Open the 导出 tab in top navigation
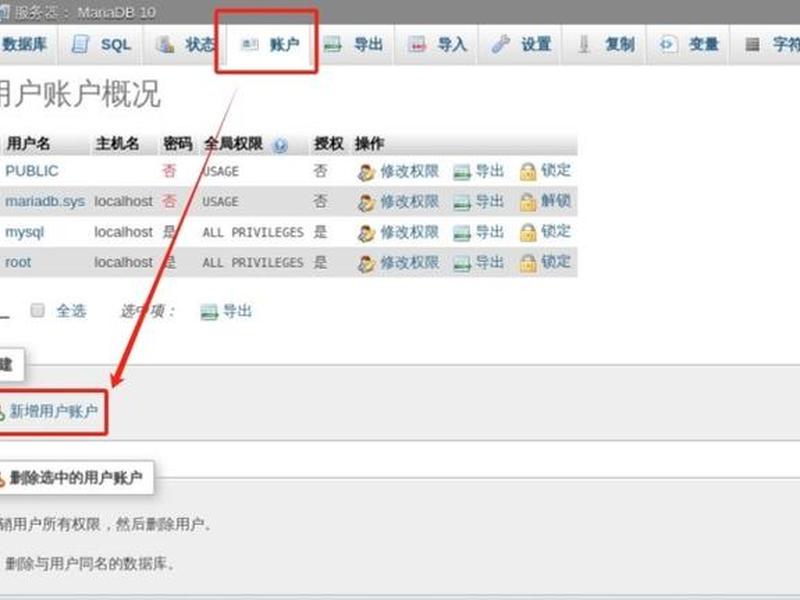The image size is (800, 600). (353, 45)
